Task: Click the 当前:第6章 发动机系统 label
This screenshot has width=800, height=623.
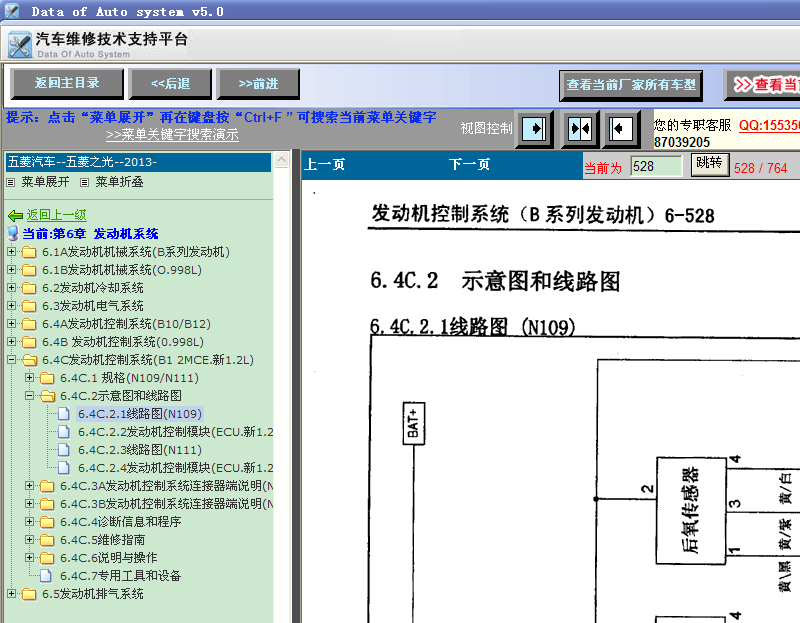Action: [x=90, y=234]
